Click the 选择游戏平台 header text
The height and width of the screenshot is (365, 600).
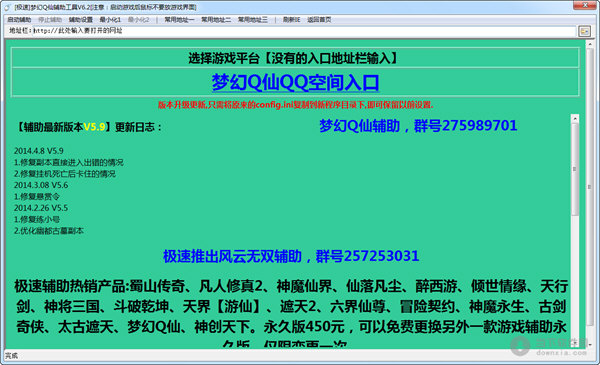[293, 58]
